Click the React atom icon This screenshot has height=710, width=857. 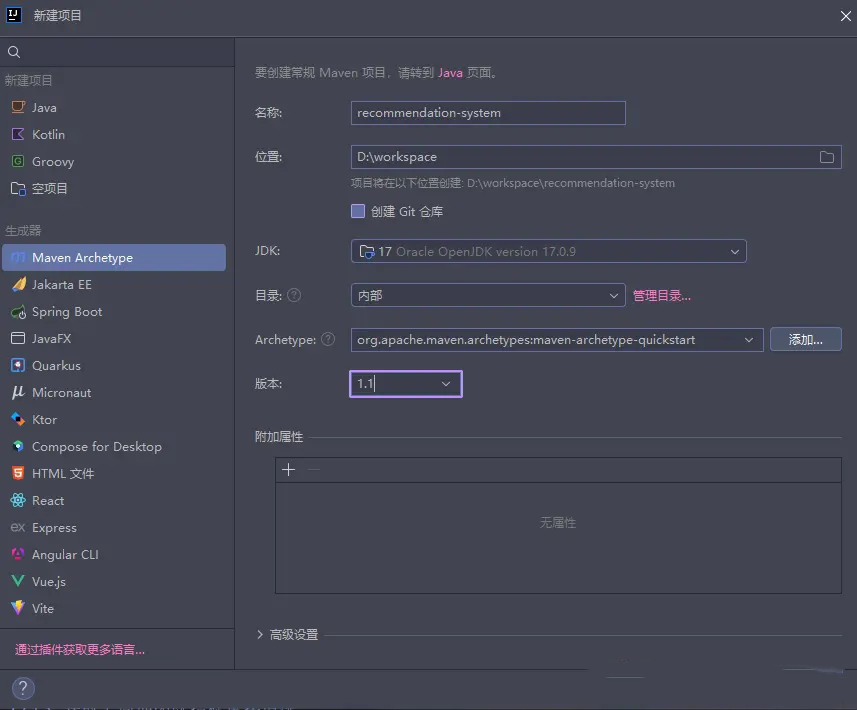[18, 500]
